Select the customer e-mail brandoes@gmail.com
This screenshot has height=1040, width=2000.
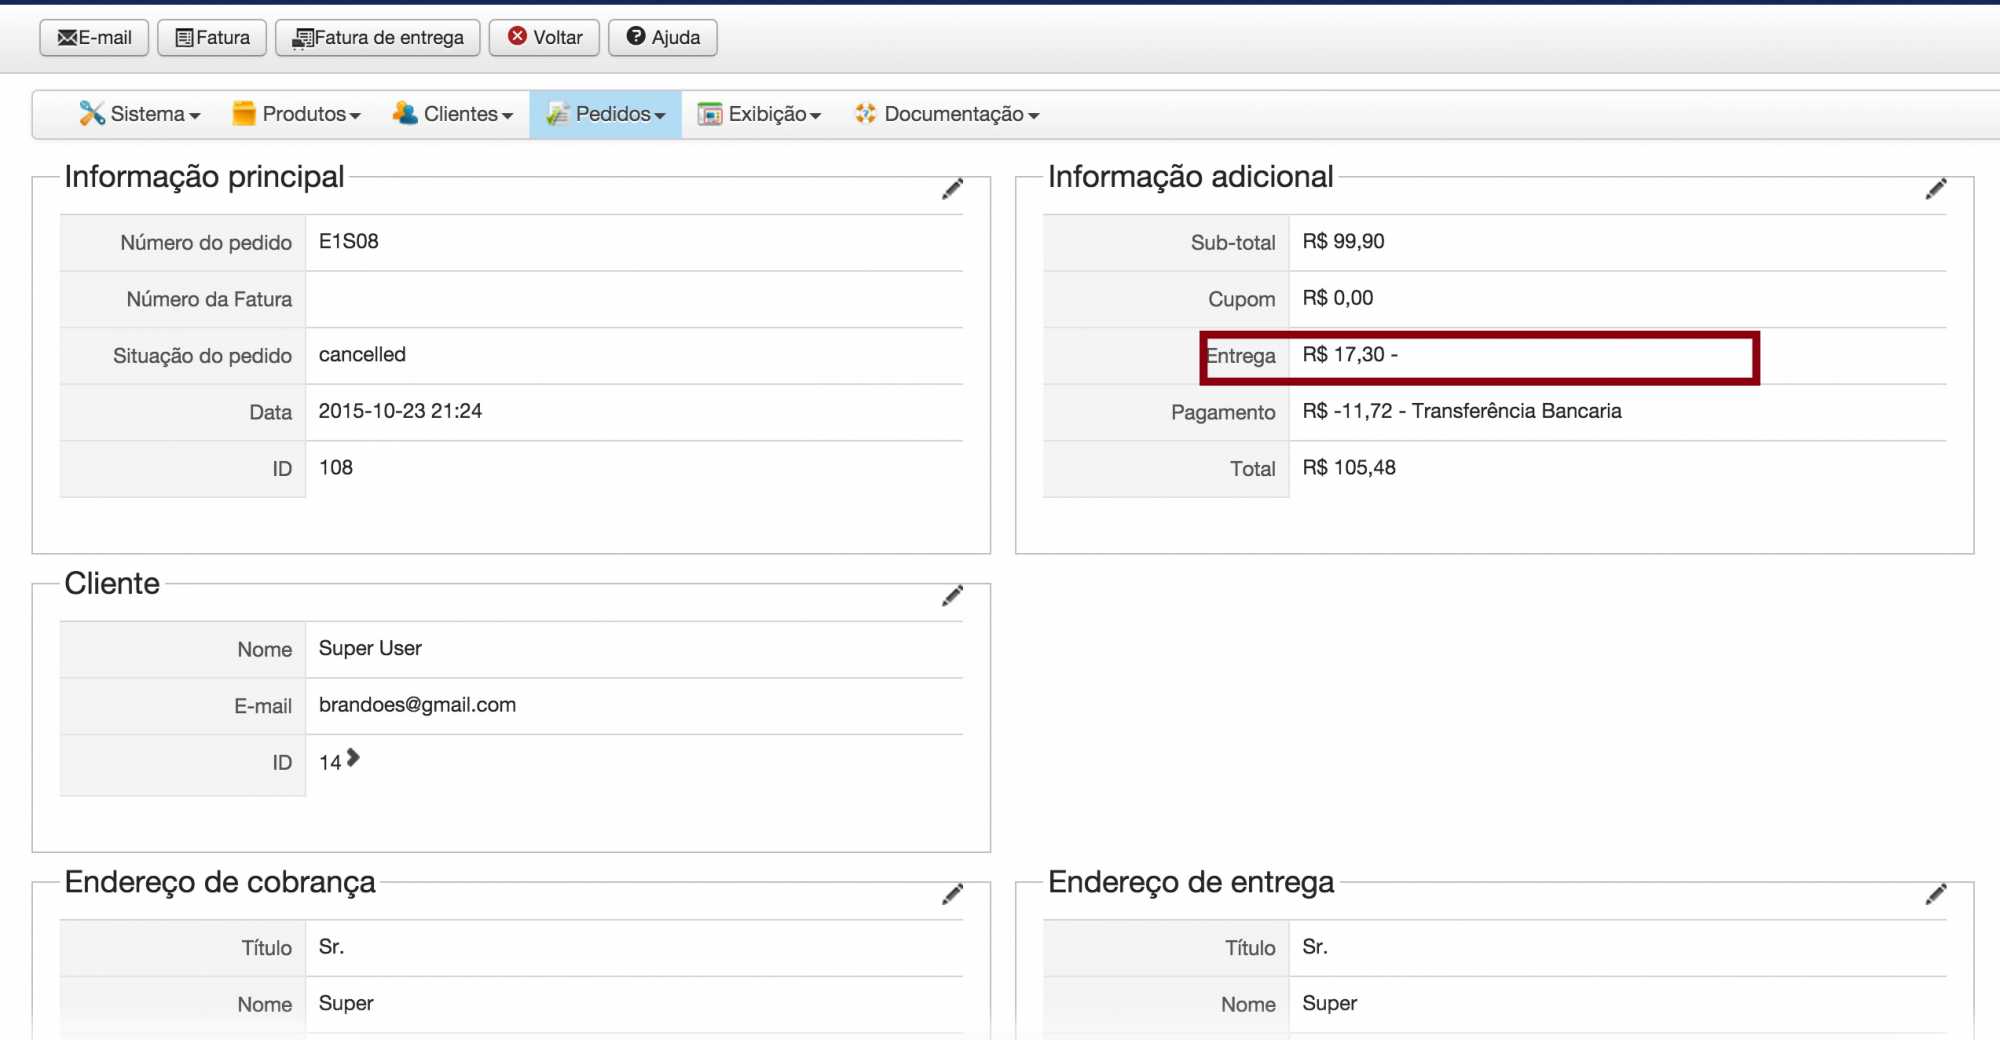point(417,705)
